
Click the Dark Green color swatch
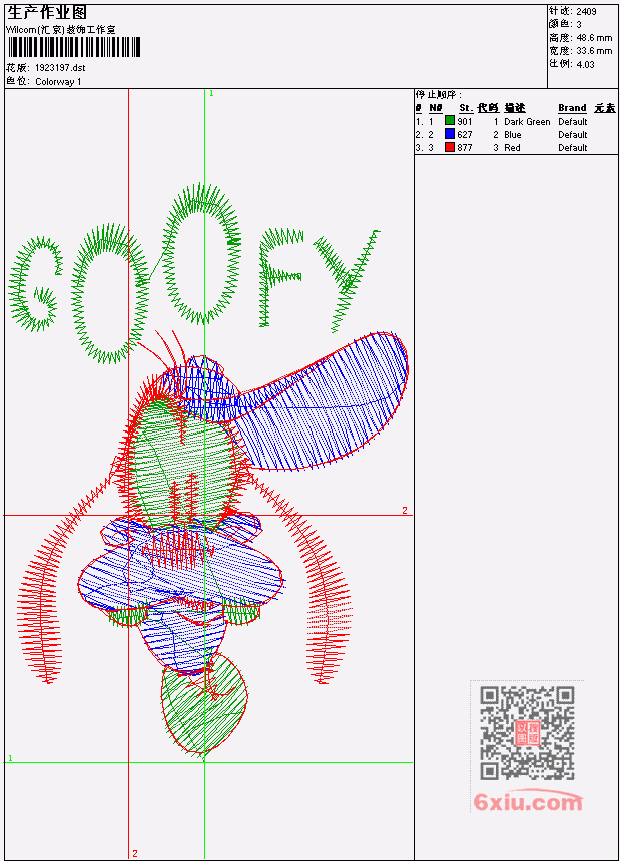pos(450,121)
